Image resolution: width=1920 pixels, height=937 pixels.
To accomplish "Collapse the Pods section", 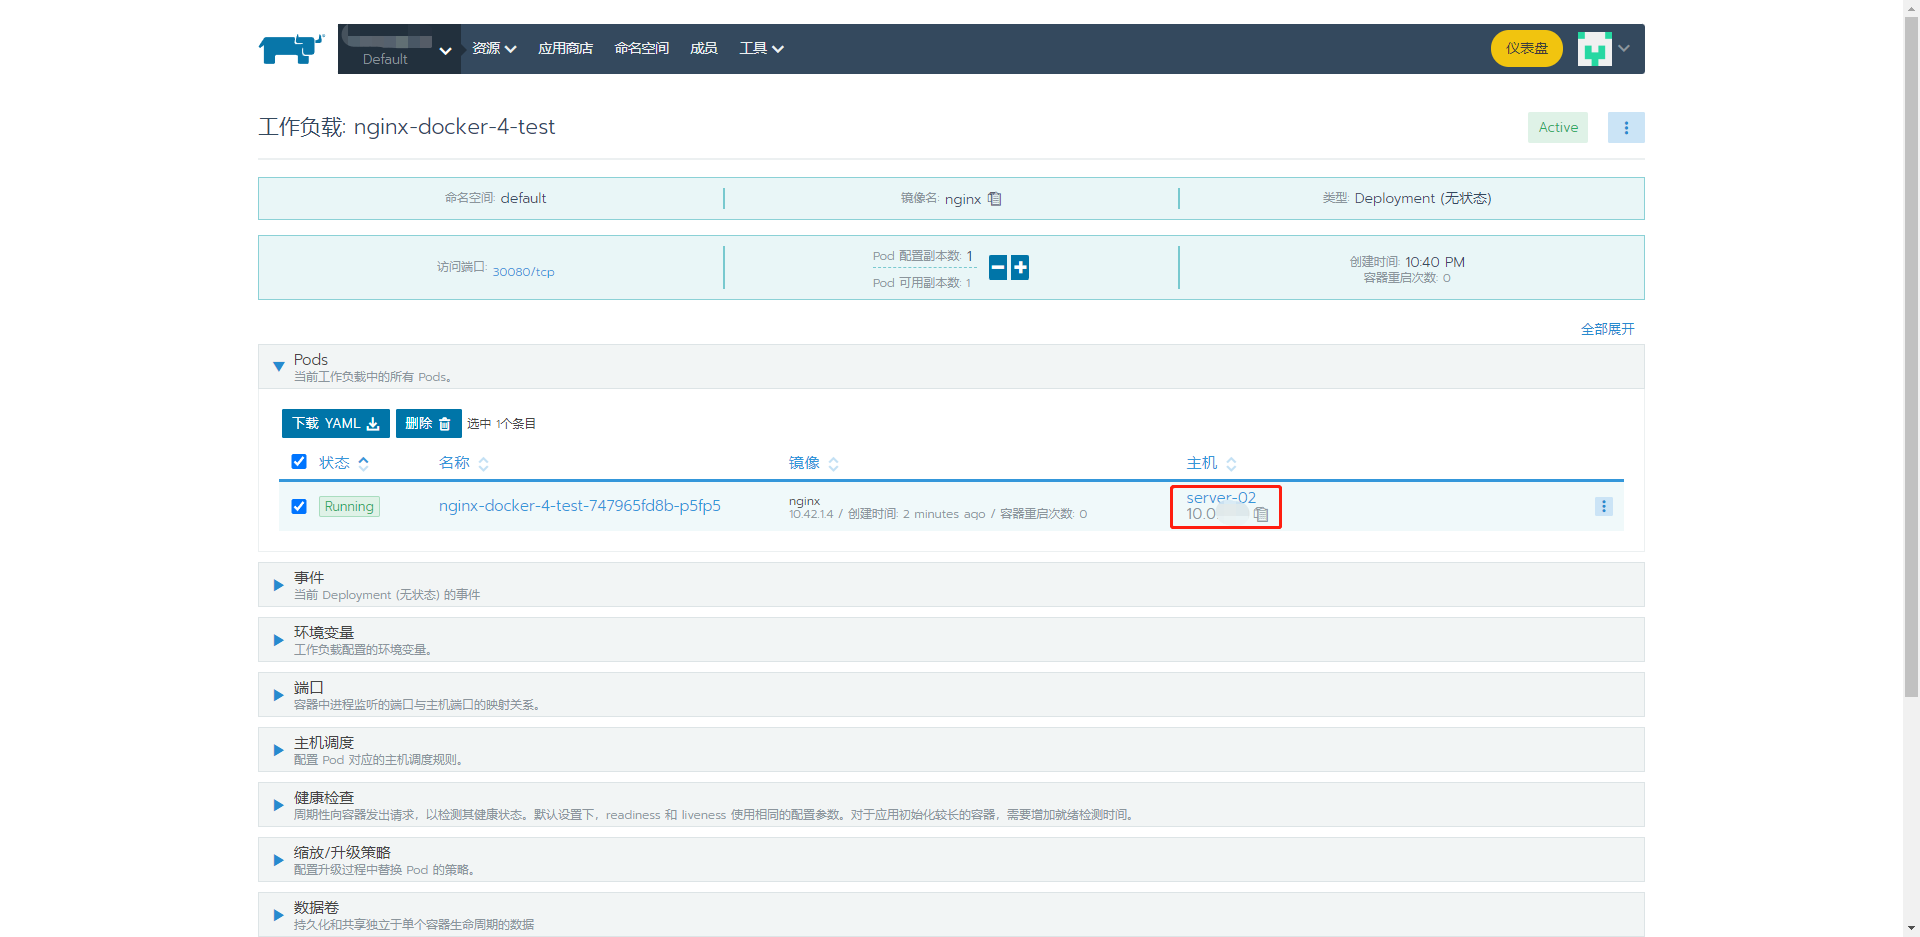I will pyautogui.click(x=279, y=367).
